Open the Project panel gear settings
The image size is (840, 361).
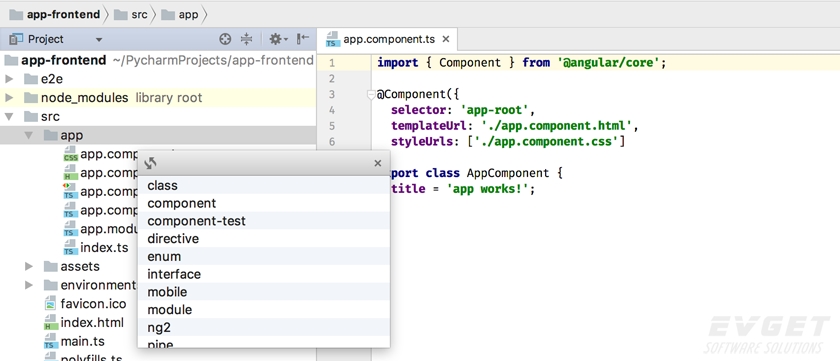pyautogui.click(x=278, y=39)
